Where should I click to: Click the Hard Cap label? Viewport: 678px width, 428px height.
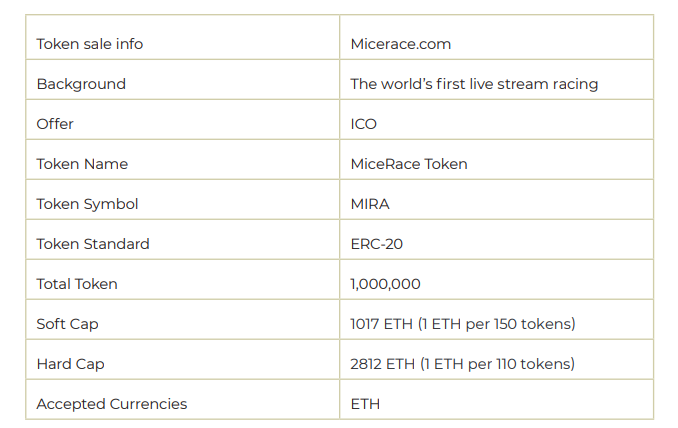point(70,364)
